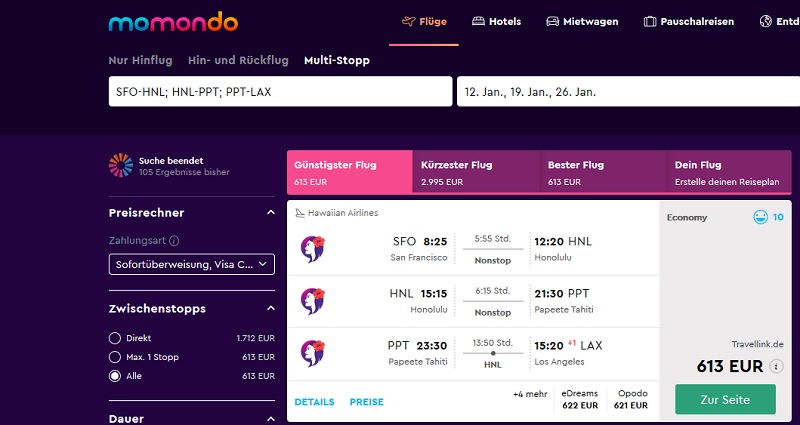The image size is (800, 425).
Task: Click the colorful search status spinner icon
Action: (121, 165)
